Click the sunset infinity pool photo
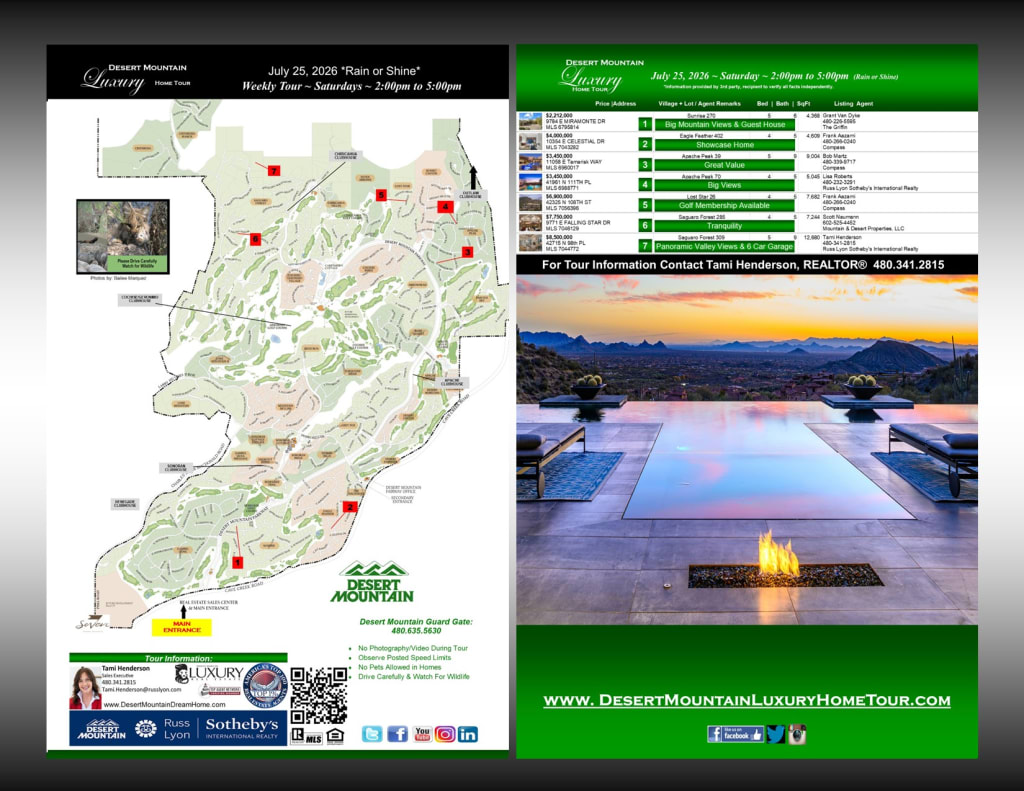Viewport: 1024px width, 791px height. (x=746, y=449)
